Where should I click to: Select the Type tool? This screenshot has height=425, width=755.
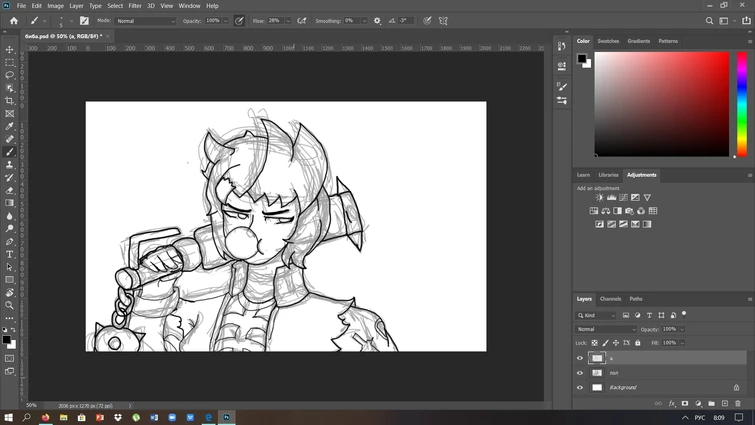10,254
